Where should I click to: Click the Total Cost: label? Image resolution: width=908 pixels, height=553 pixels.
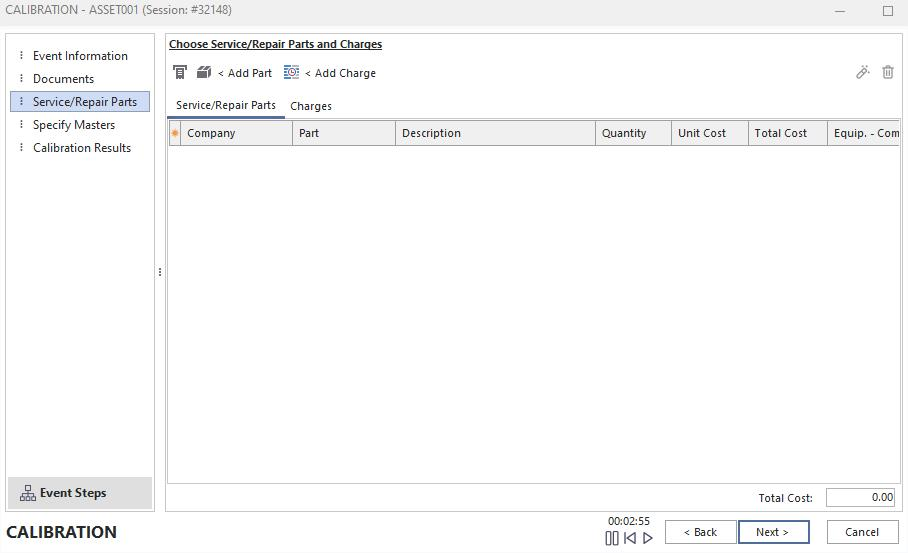coord(785,498)
